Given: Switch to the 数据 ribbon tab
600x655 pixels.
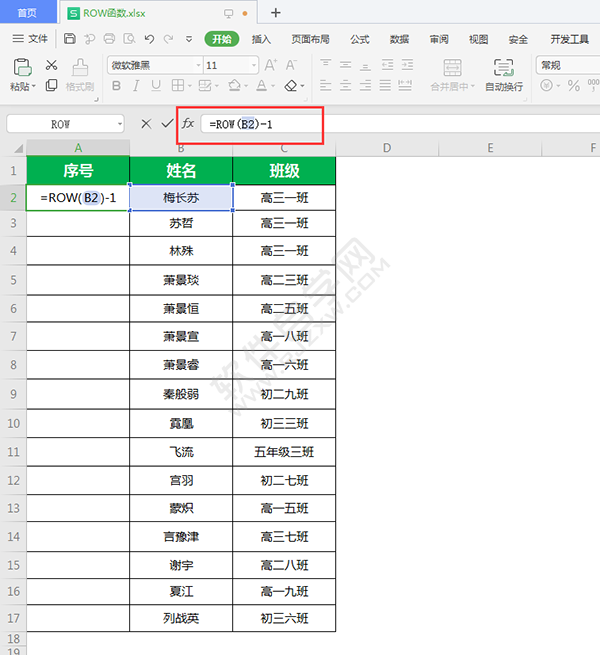Looking at the screenshot, I should coord(399,39).
